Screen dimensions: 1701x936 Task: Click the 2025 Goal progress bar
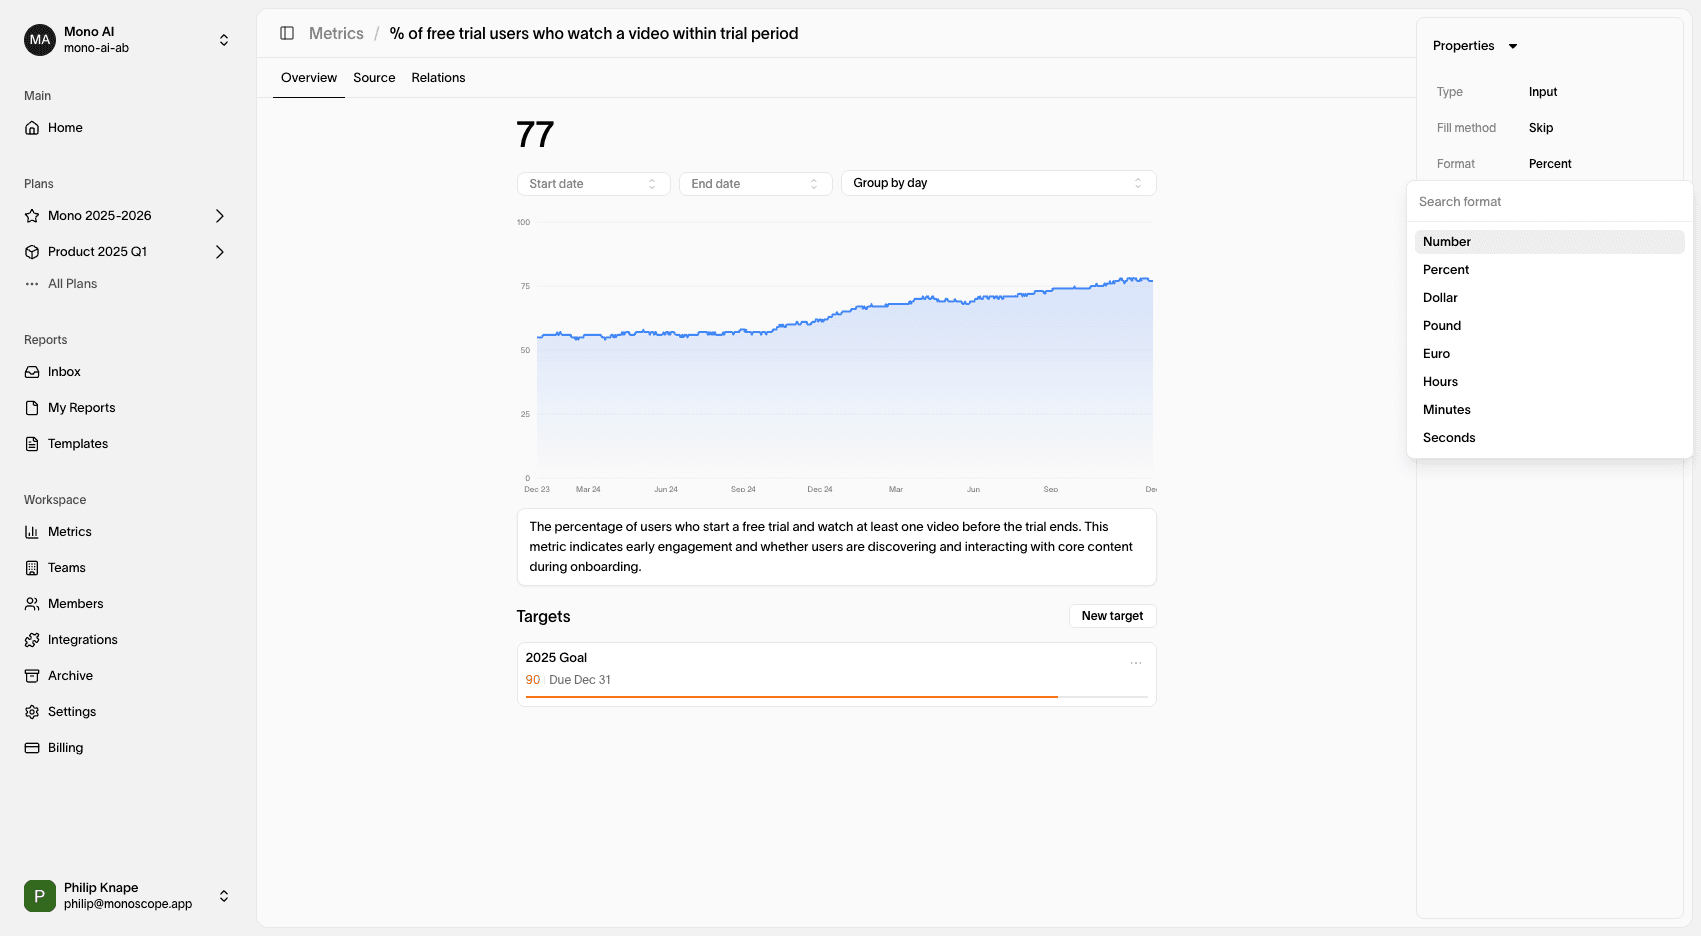836,696
